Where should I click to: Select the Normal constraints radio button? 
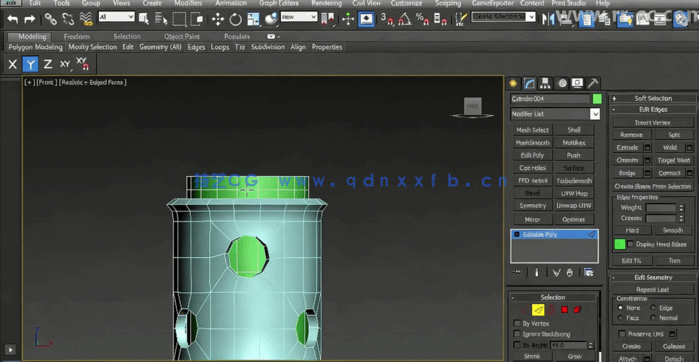pos(653,318)
